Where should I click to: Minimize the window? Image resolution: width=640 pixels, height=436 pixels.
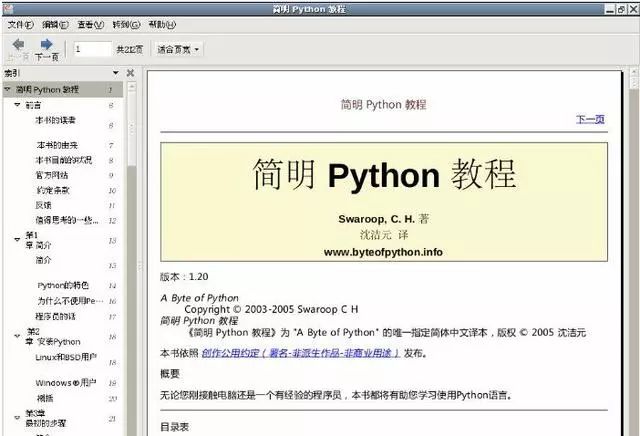click(610, 9)
